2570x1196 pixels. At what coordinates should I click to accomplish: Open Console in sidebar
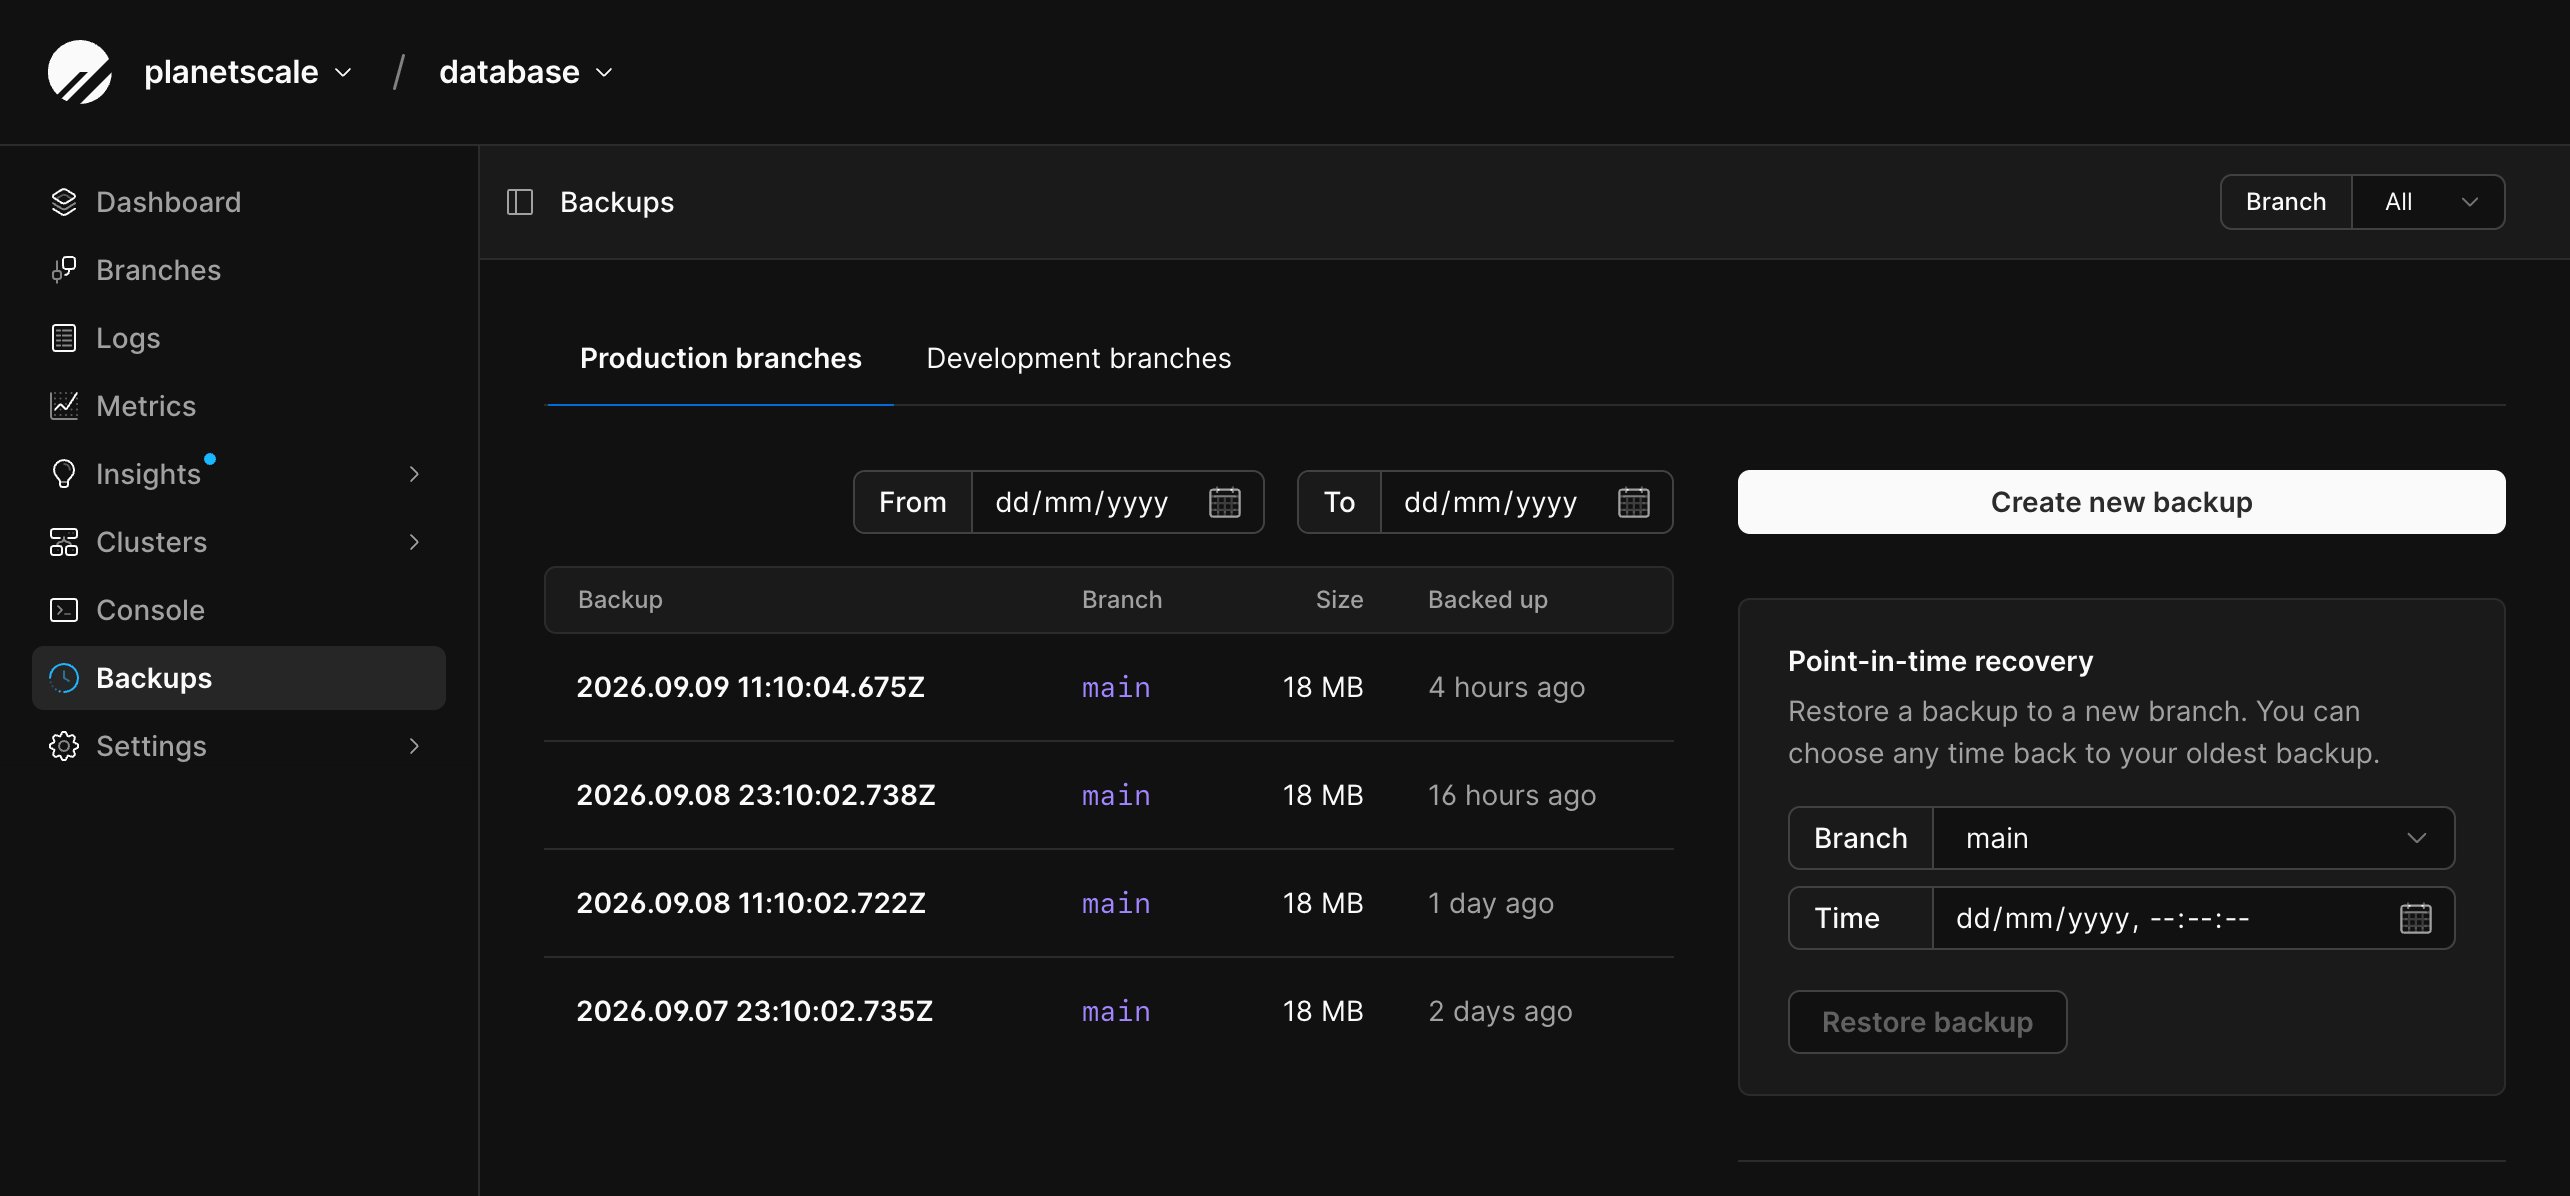click(239, 610)
